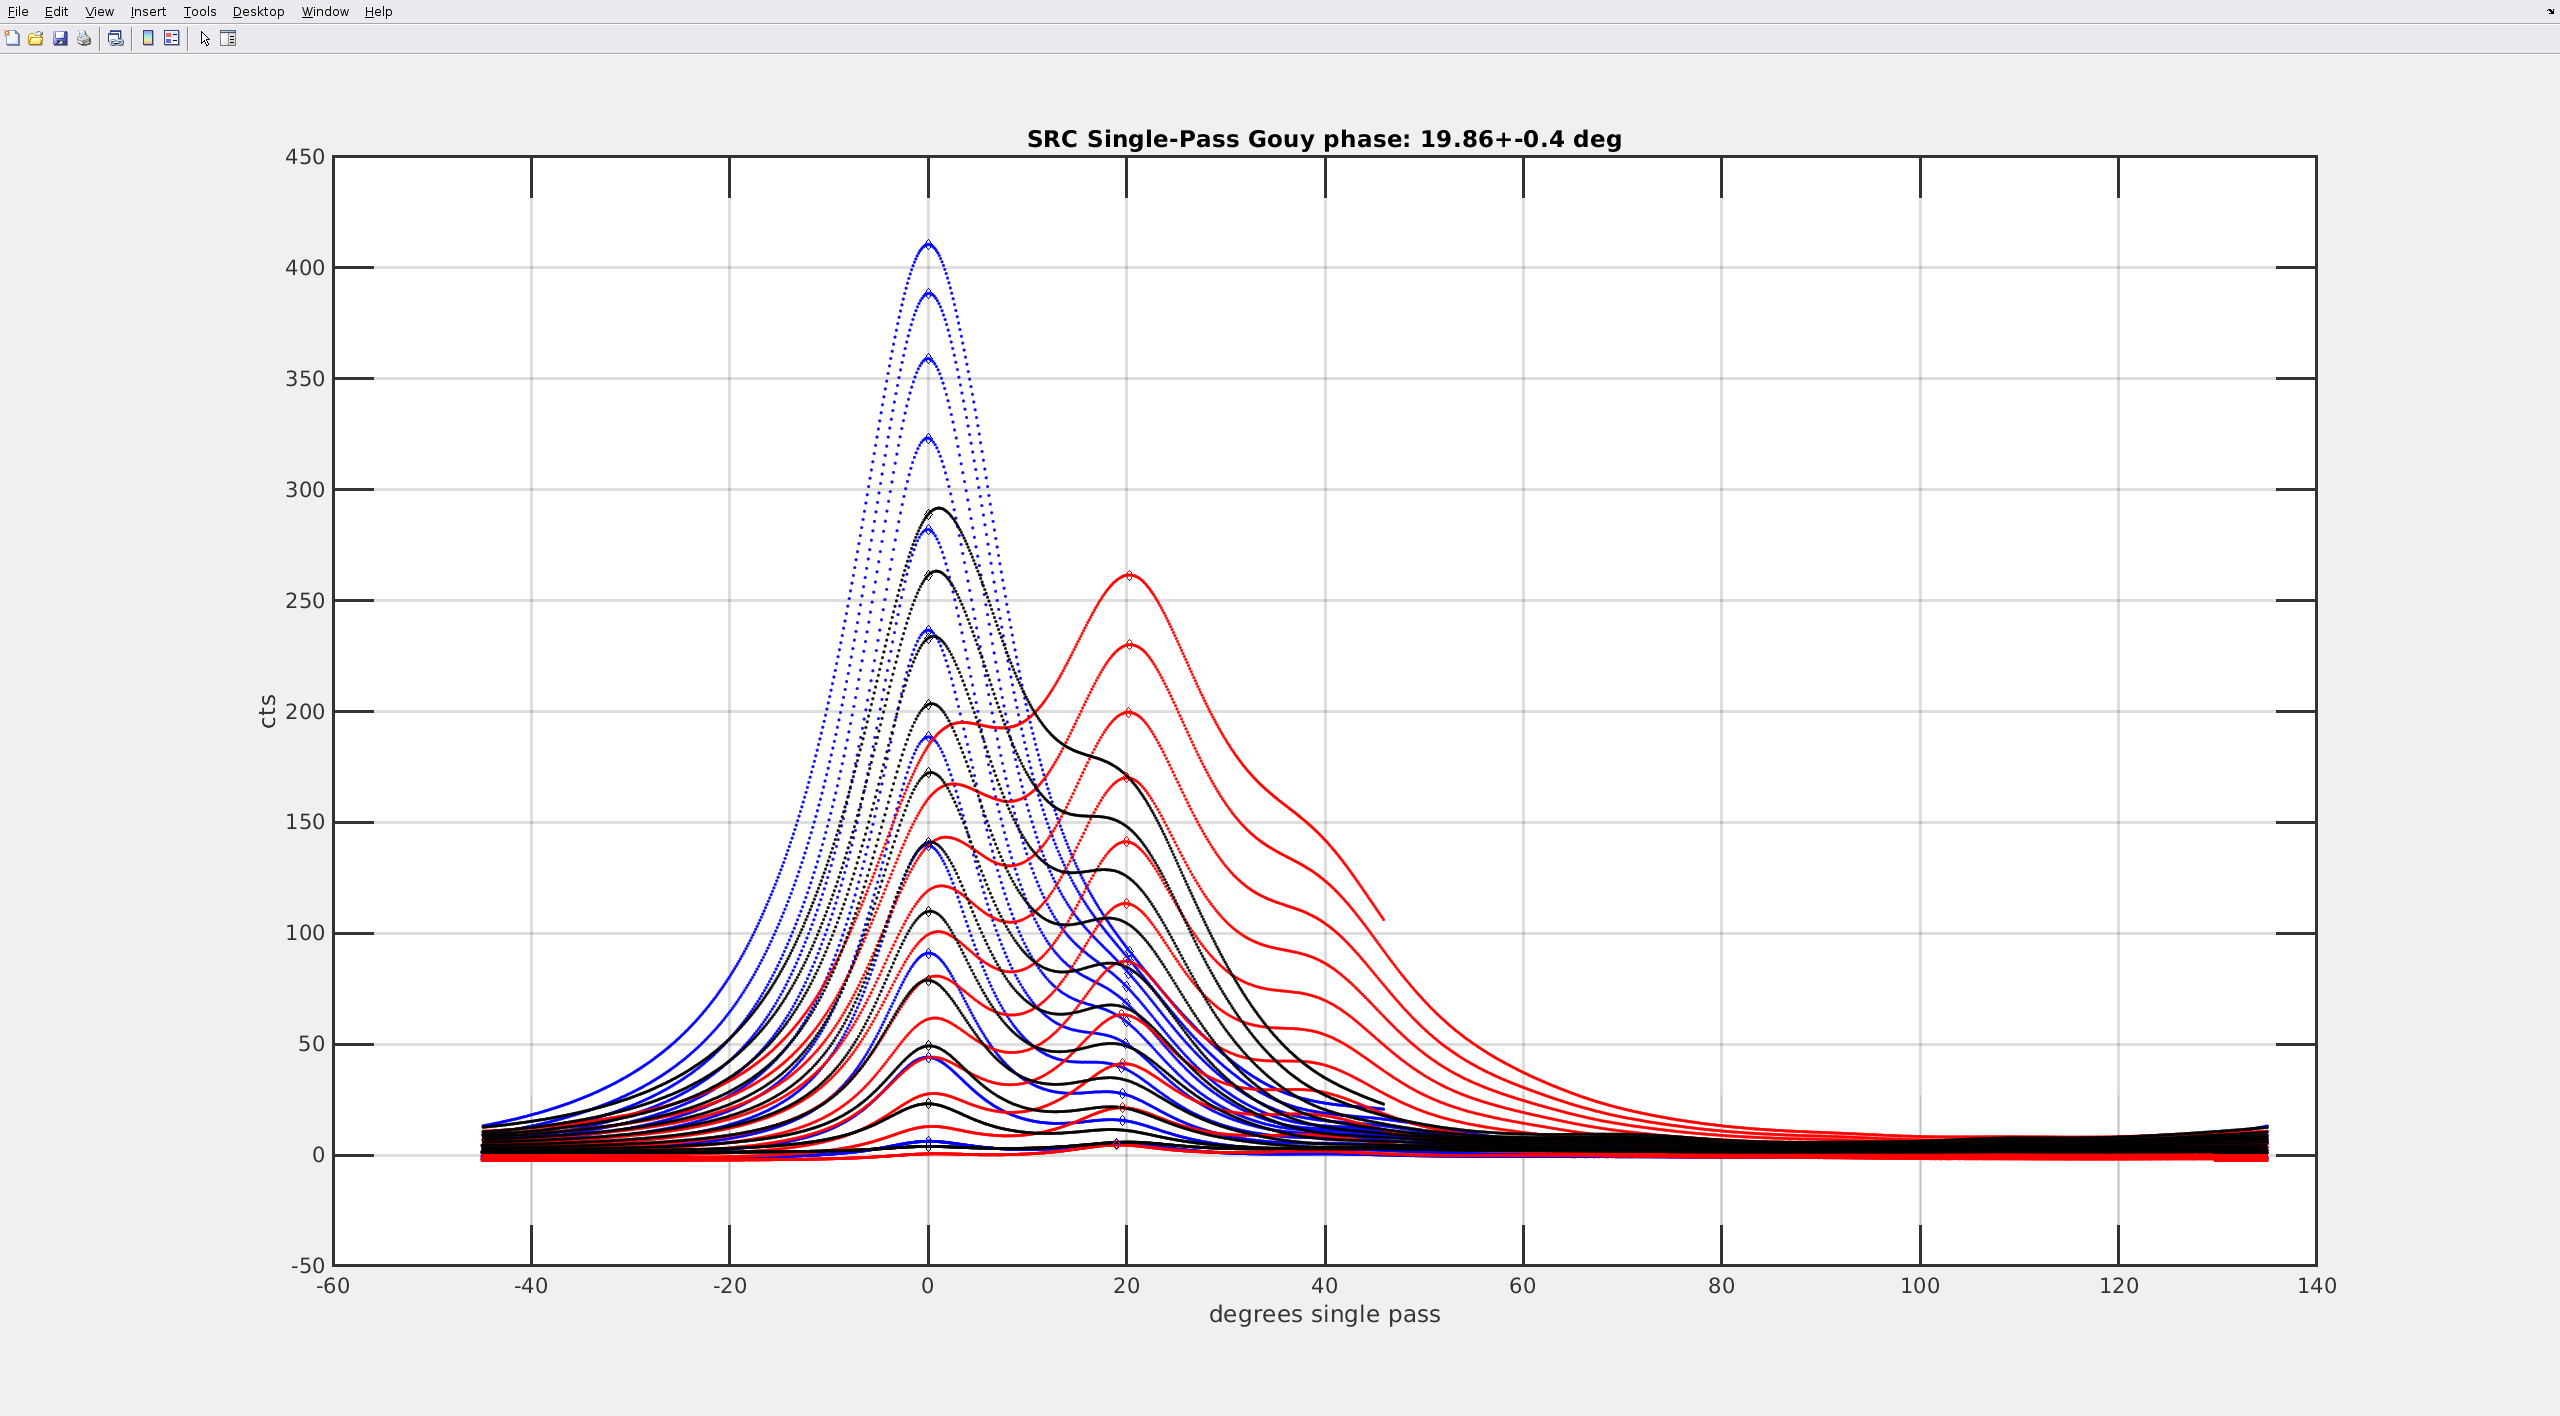
Task: Create a new figure with the toolbar icon
Action: click(12, 38)
